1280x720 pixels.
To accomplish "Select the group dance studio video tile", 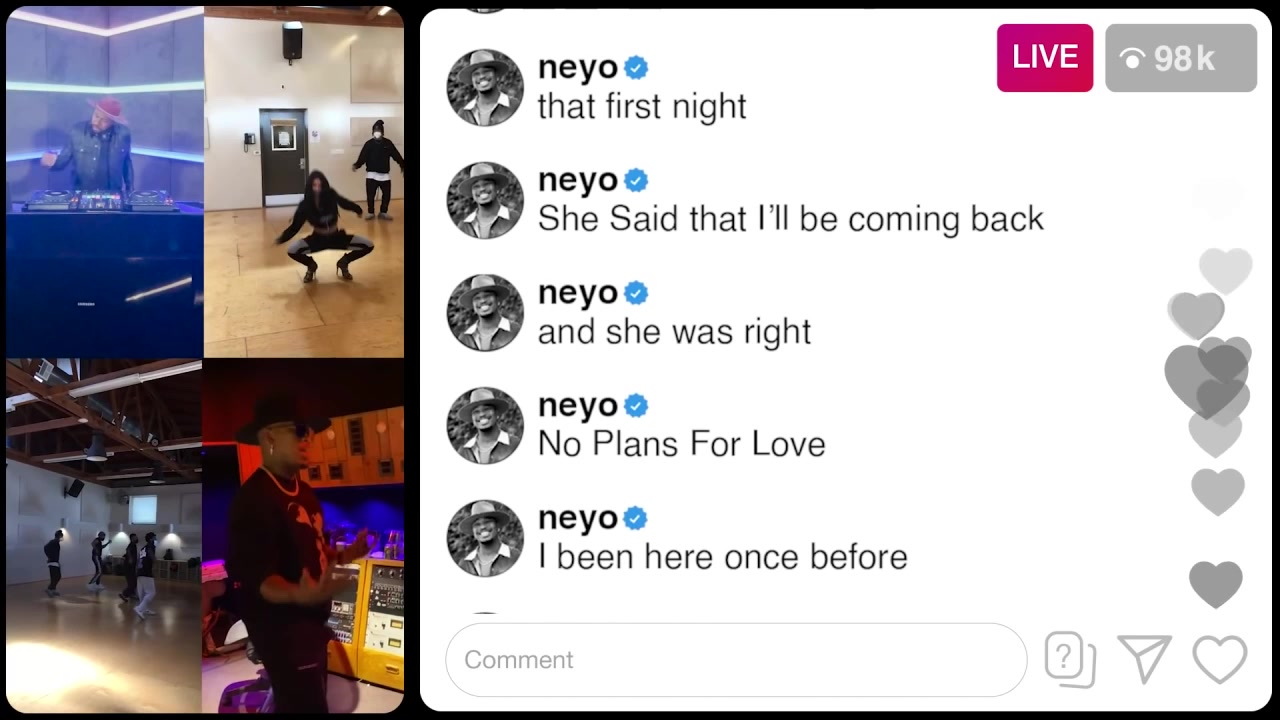I will coord(104,536).
